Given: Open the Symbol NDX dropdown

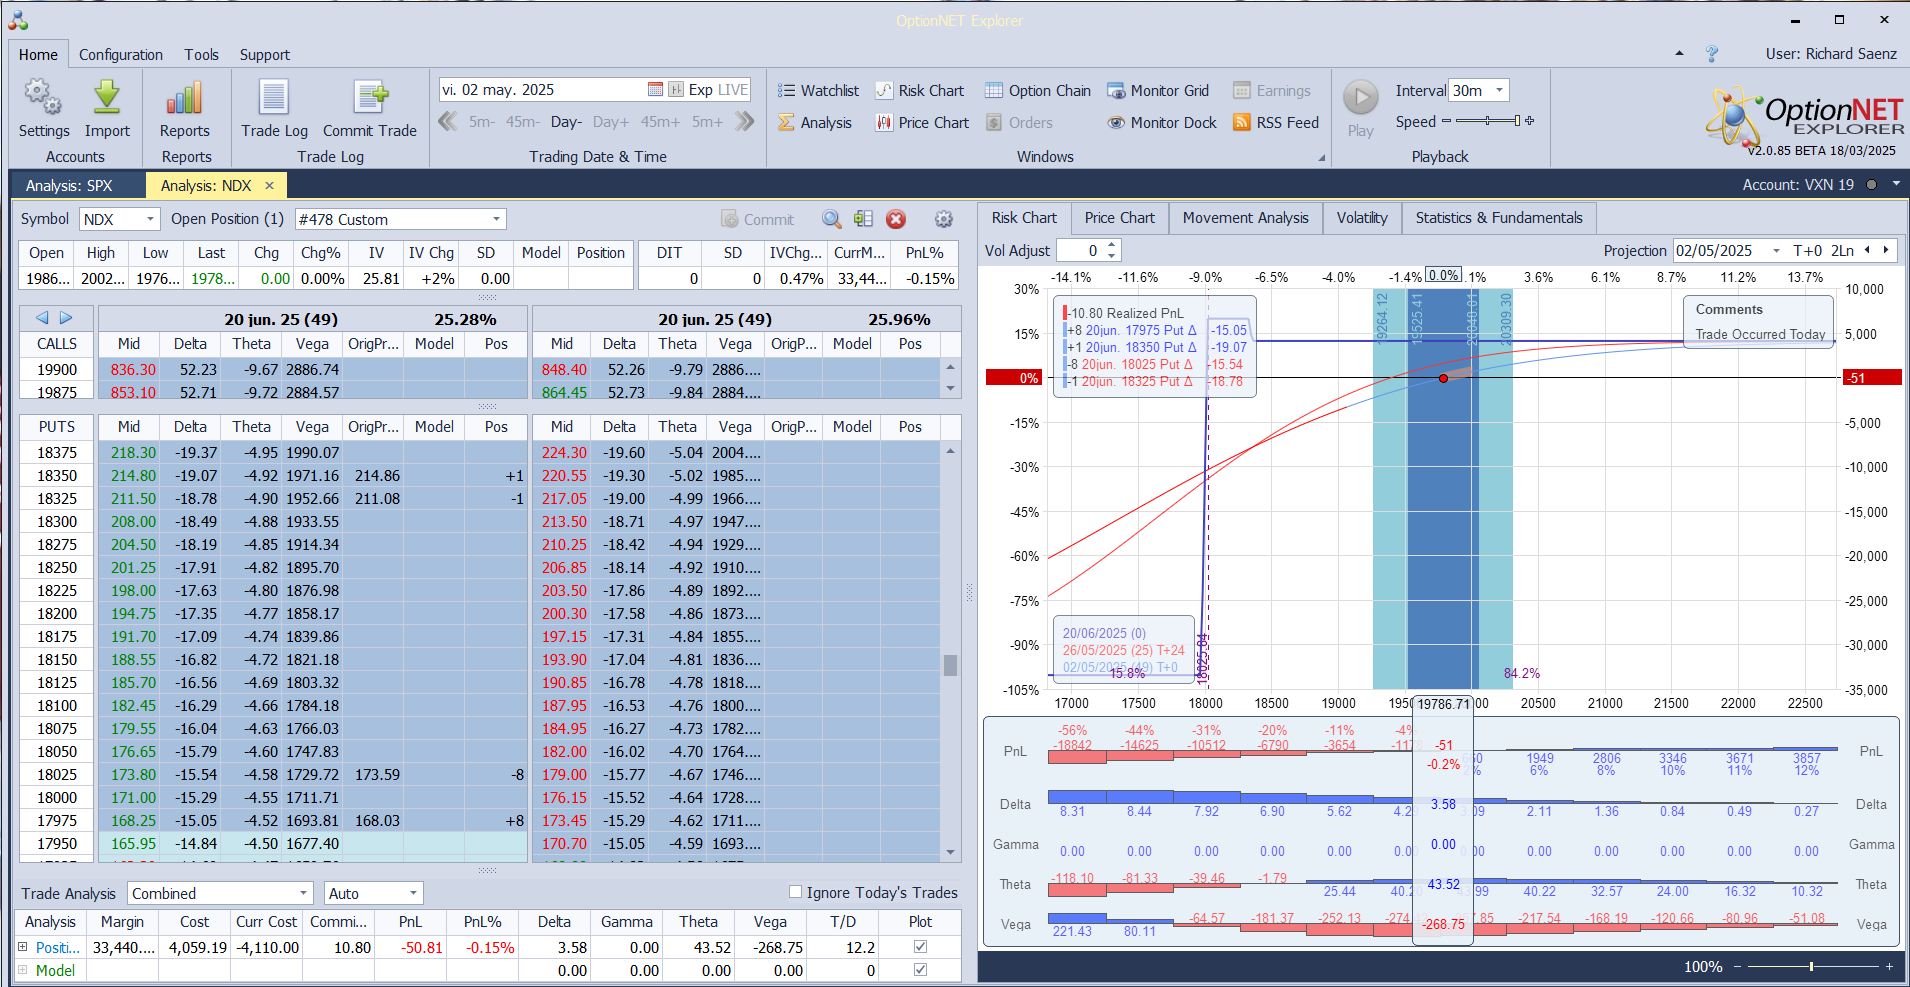Looking at the screenshot, I should click(150, 219).
